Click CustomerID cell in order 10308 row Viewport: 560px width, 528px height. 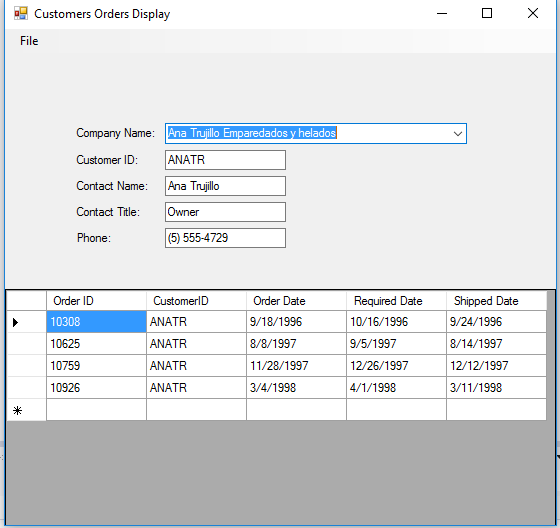click(196, 322)
